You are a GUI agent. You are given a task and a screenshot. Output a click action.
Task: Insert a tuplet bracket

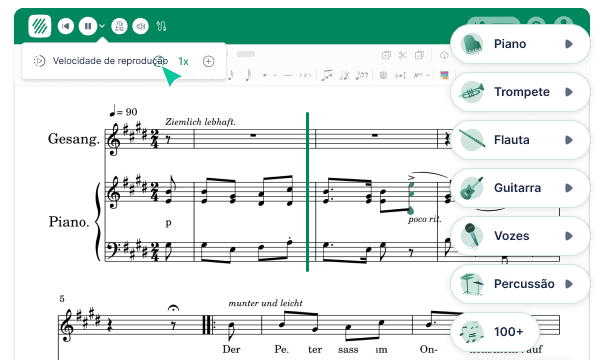click(x=305, y=75)
